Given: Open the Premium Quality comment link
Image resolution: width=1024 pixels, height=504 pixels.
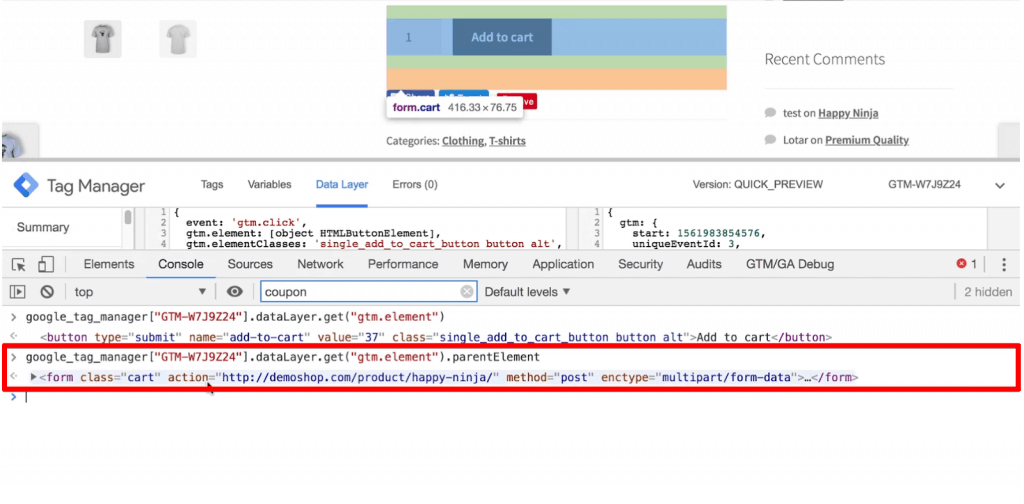Looking at the screenshot, I should pyautogui.click(x=867, y=140).
